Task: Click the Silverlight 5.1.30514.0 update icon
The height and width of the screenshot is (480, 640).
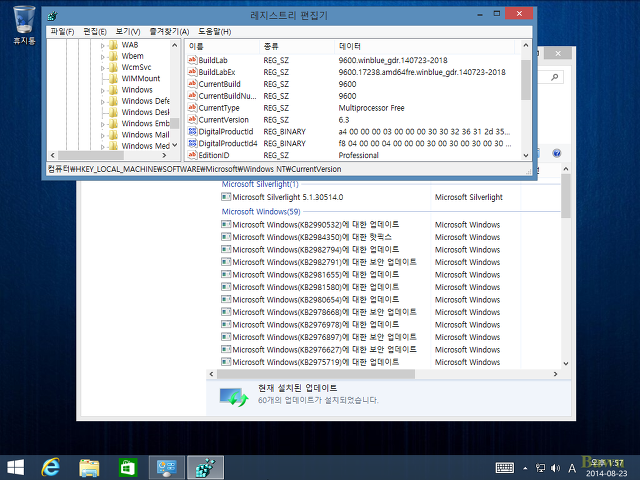Action: click(226, 197)
